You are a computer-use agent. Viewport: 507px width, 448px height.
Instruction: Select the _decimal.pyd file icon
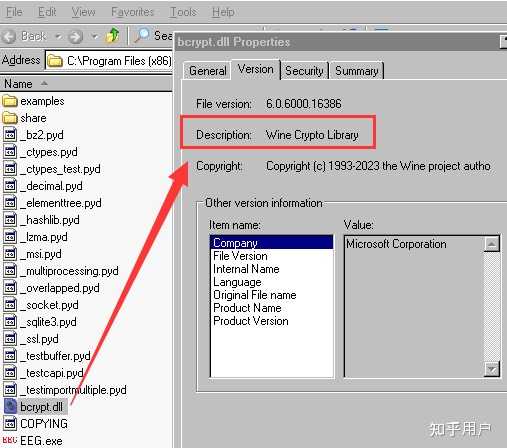pyautogui.click(x=10, y=186)
